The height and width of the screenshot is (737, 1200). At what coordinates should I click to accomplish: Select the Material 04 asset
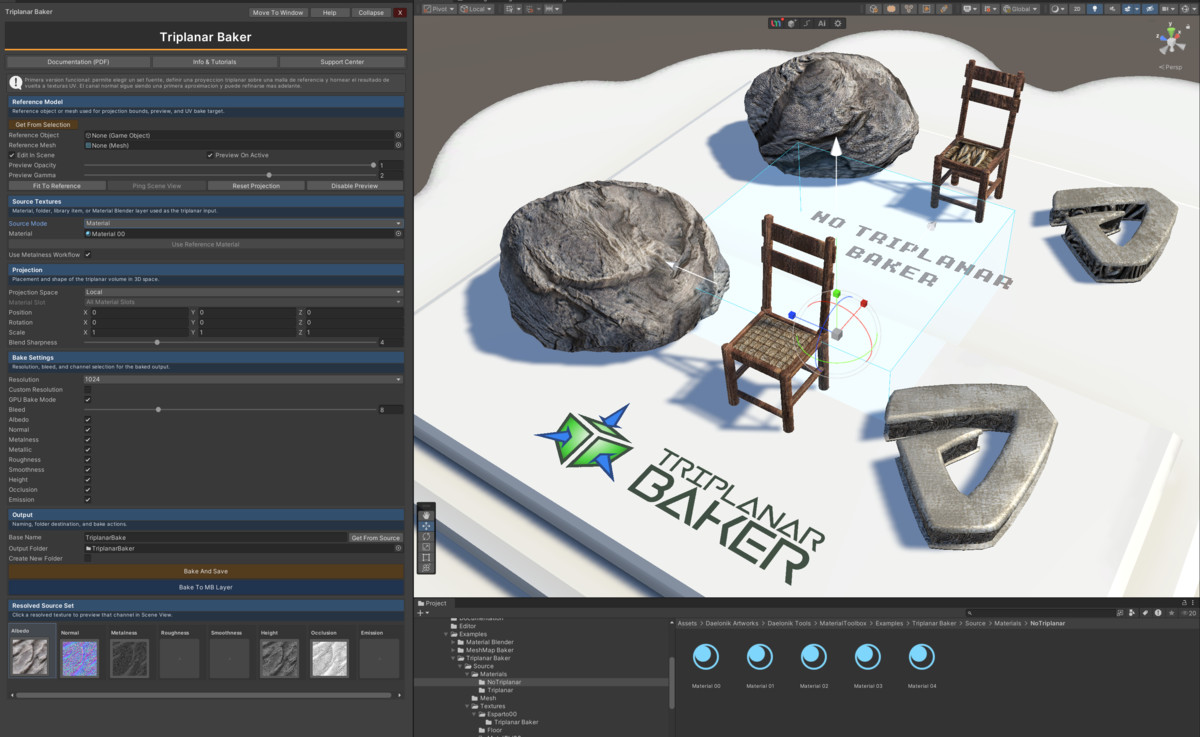922,657
